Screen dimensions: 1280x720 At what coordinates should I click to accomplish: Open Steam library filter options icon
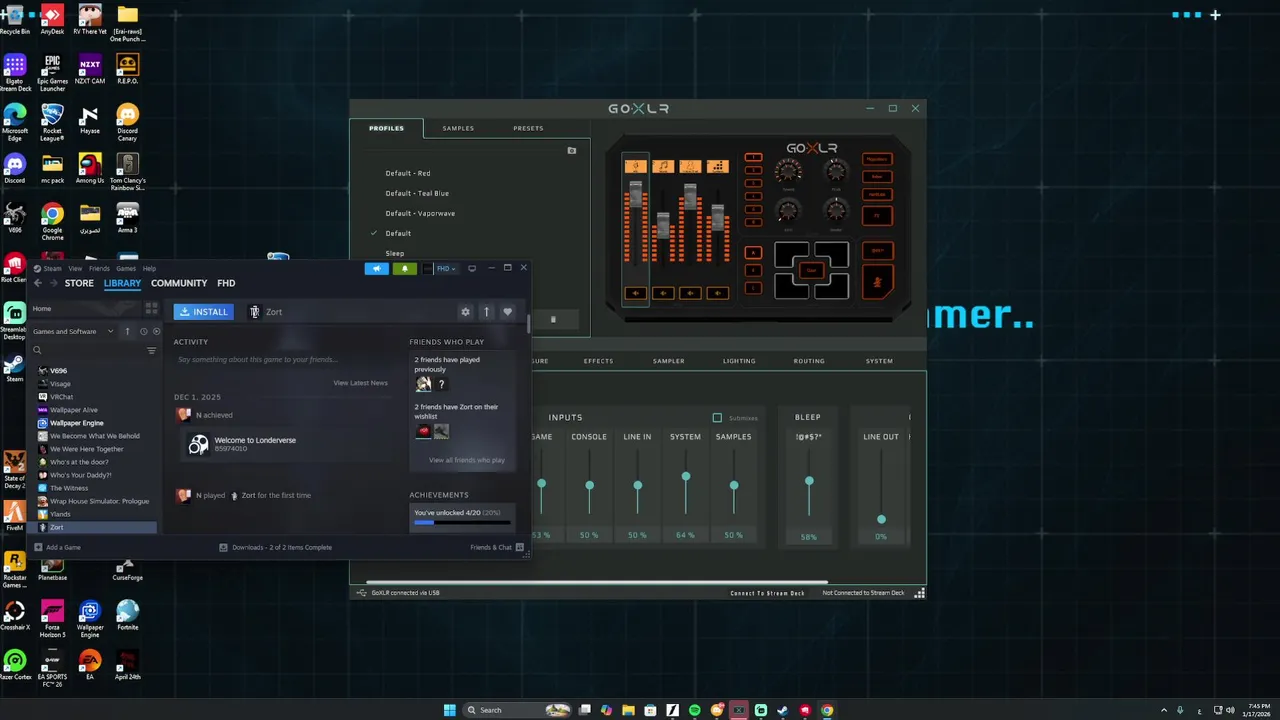click(x=152, y=350)
